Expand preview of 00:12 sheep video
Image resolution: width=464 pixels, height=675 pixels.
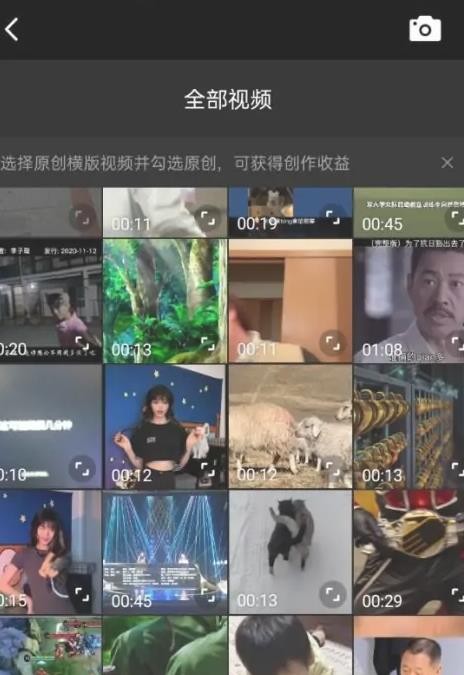click(333, 469)
